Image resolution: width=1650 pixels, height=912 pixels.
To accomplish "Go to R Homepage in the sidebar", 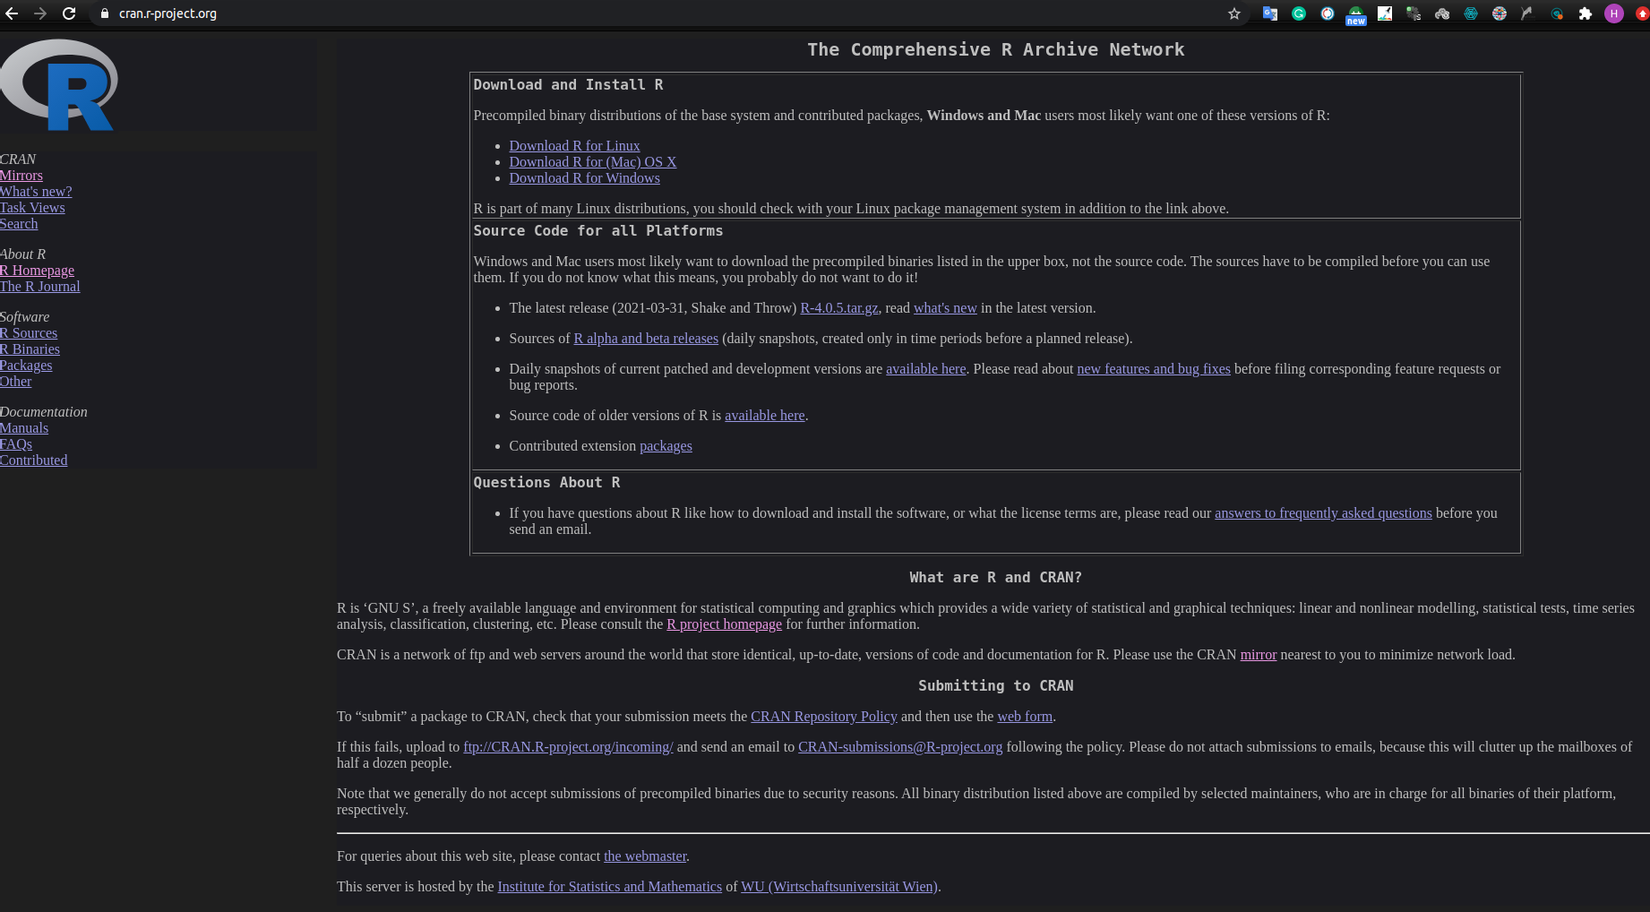I will point(37,271).
